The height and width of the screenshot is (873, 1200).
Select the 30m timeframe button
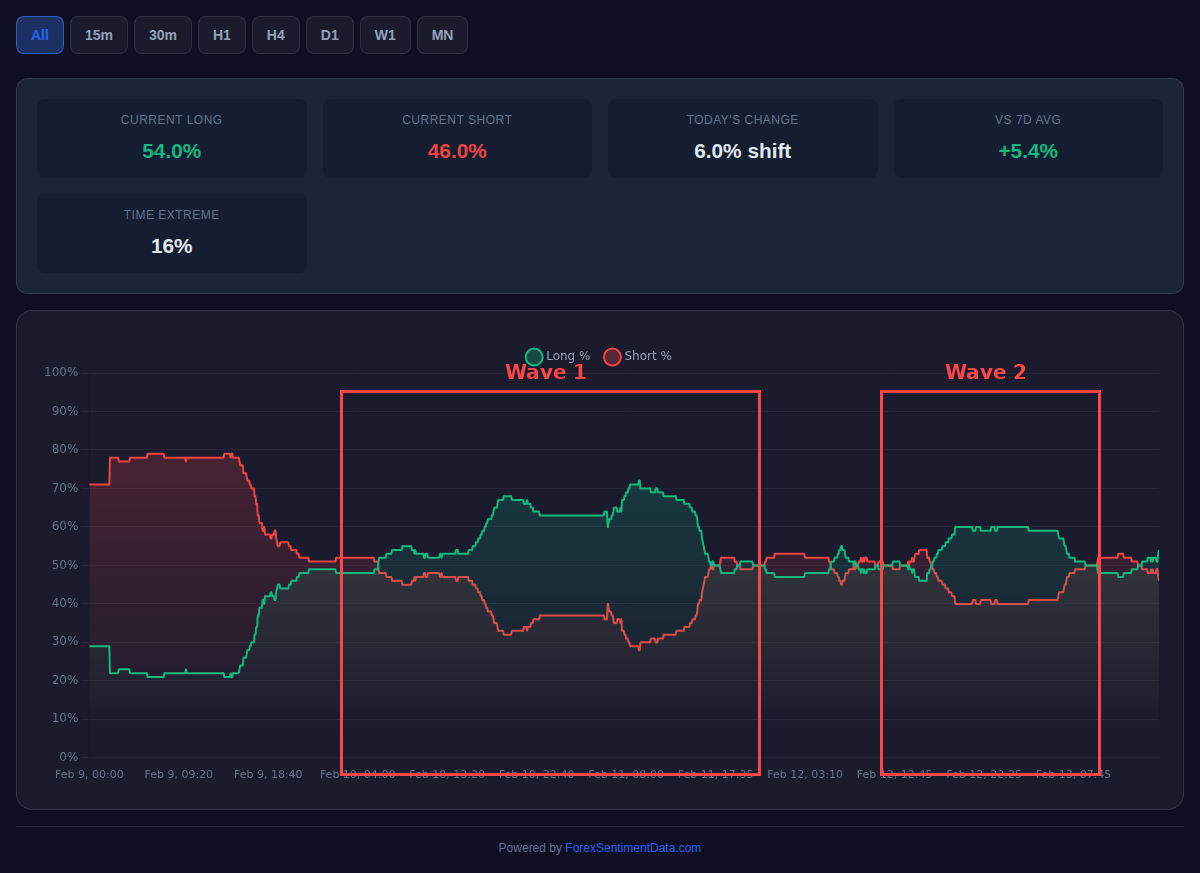click(x=162, y=34)
